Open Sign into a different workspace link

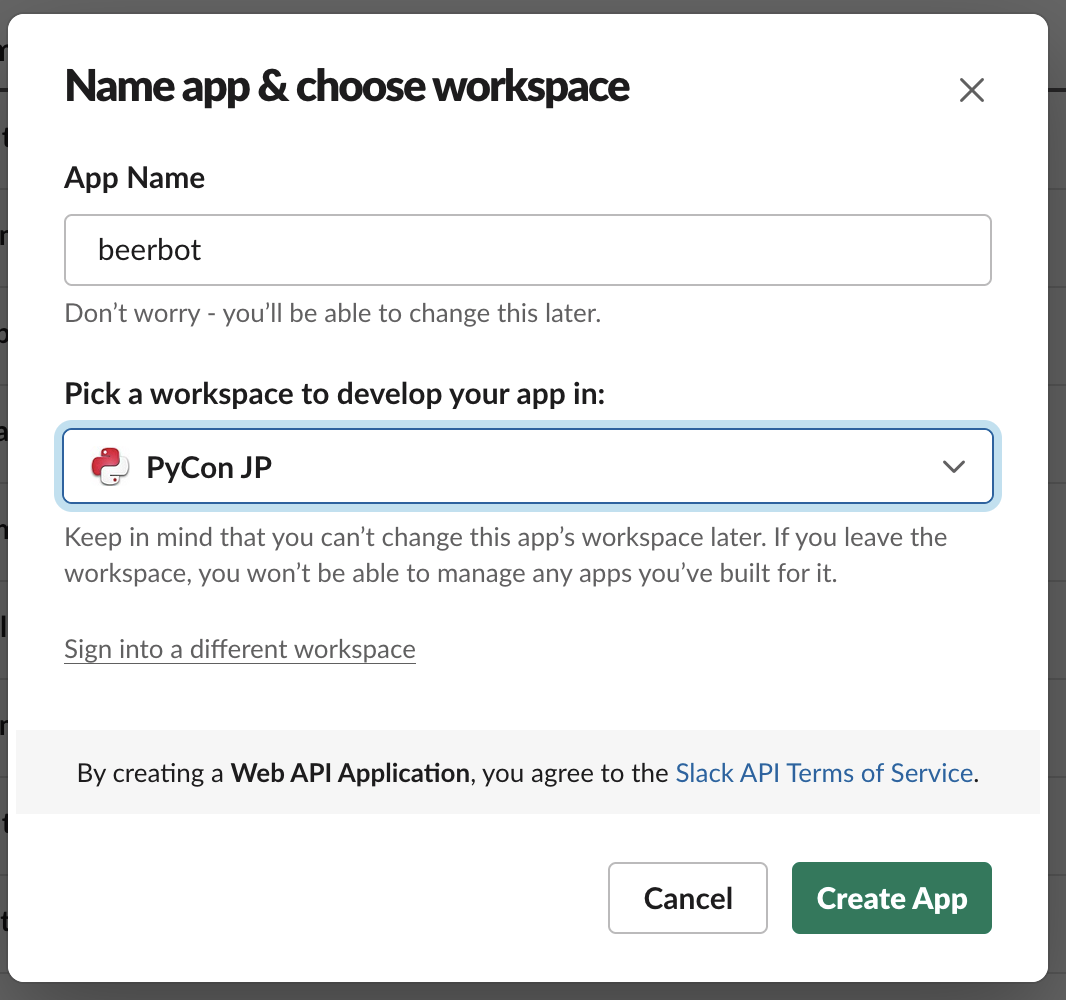point(240,649)
